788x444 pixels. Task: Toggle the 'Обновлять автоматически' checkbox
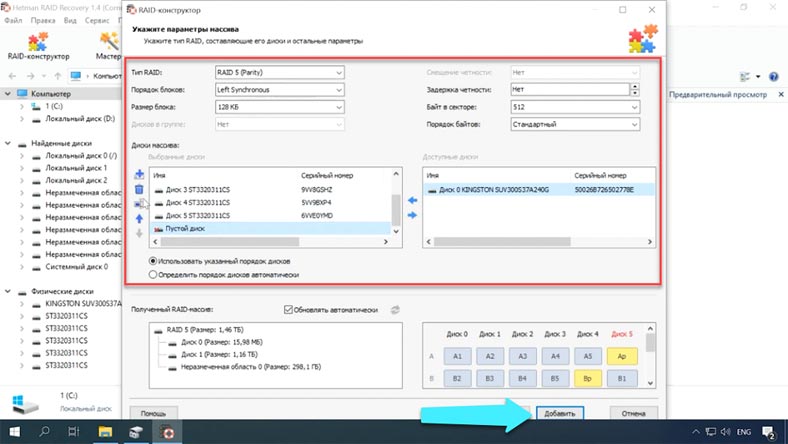290,310
